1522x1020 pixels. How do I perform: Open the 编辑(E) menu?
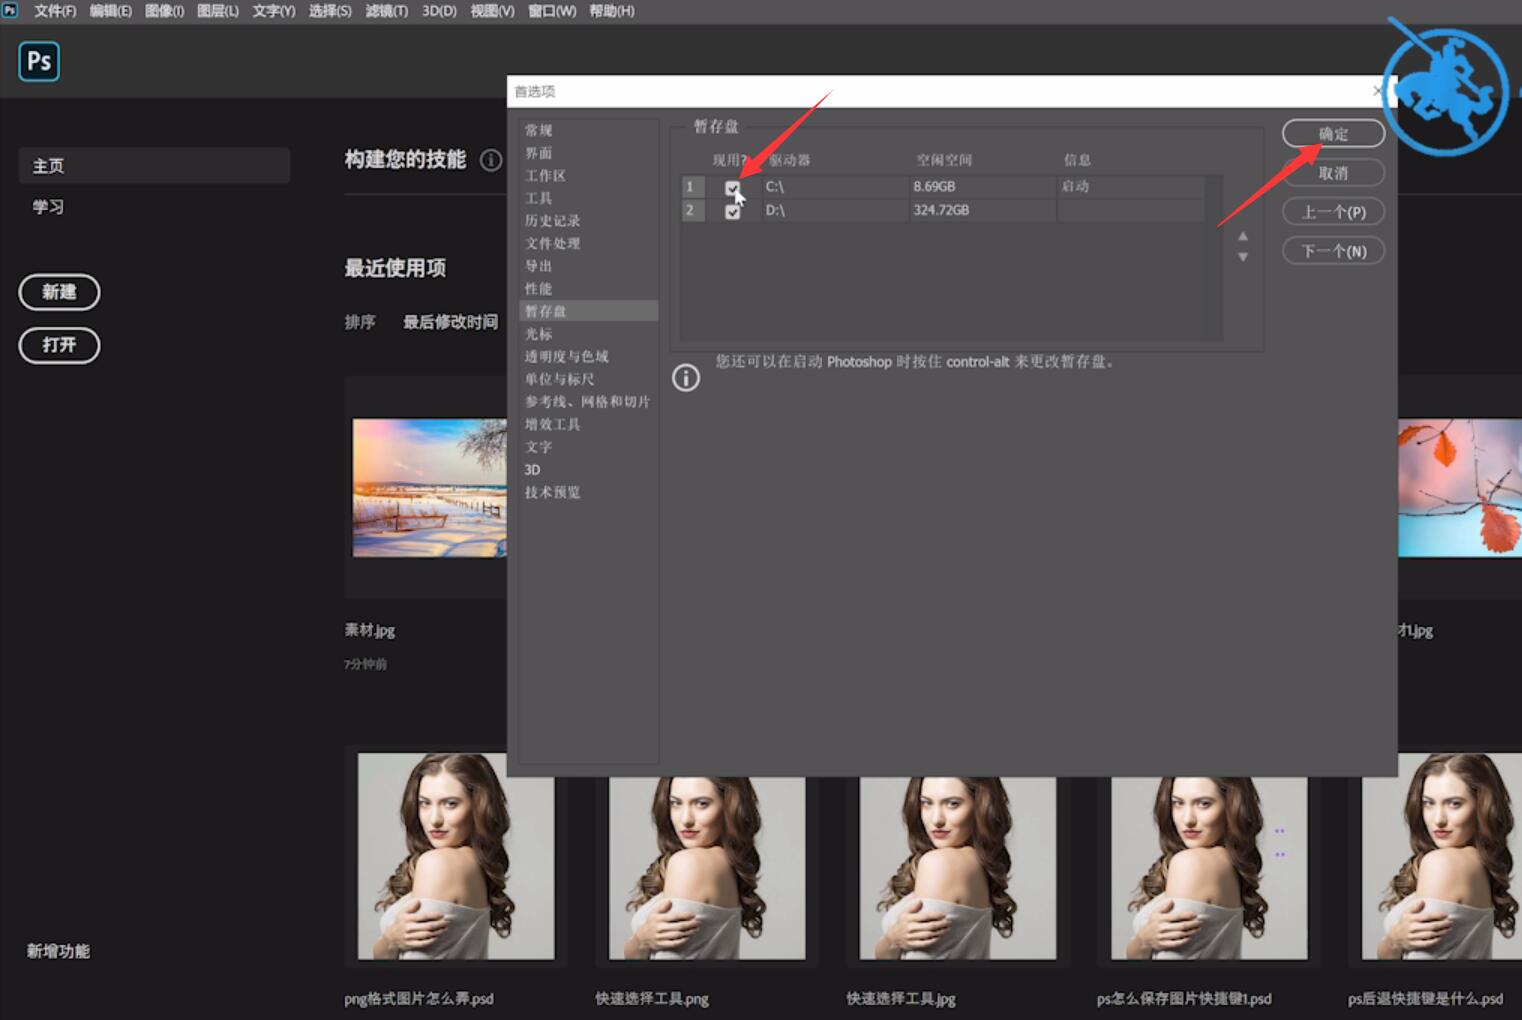pos(110,11)
